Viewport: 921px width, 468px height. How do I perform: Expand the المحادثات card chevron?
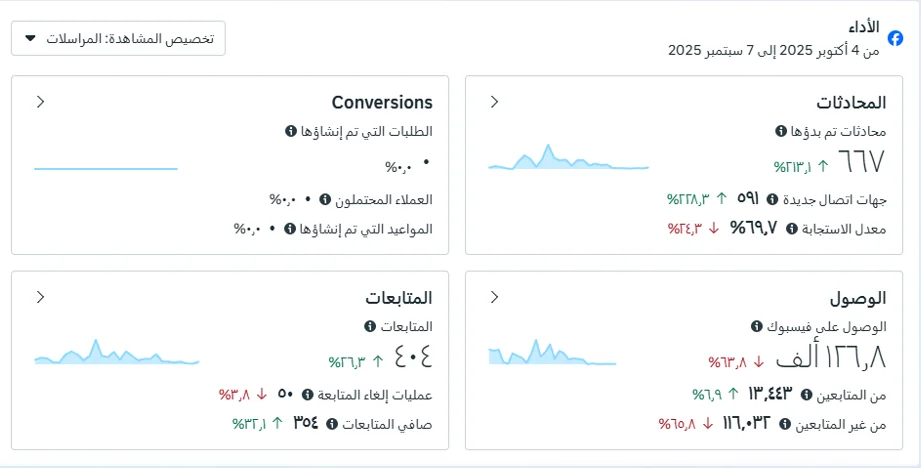(x=494, y=102)
